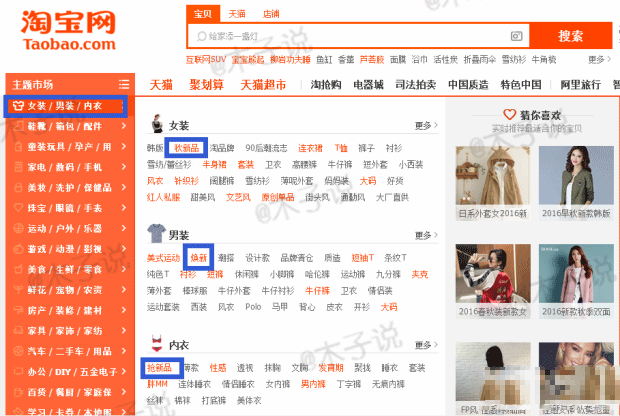Click the 秋新品 link under 女装

point(186,148)
